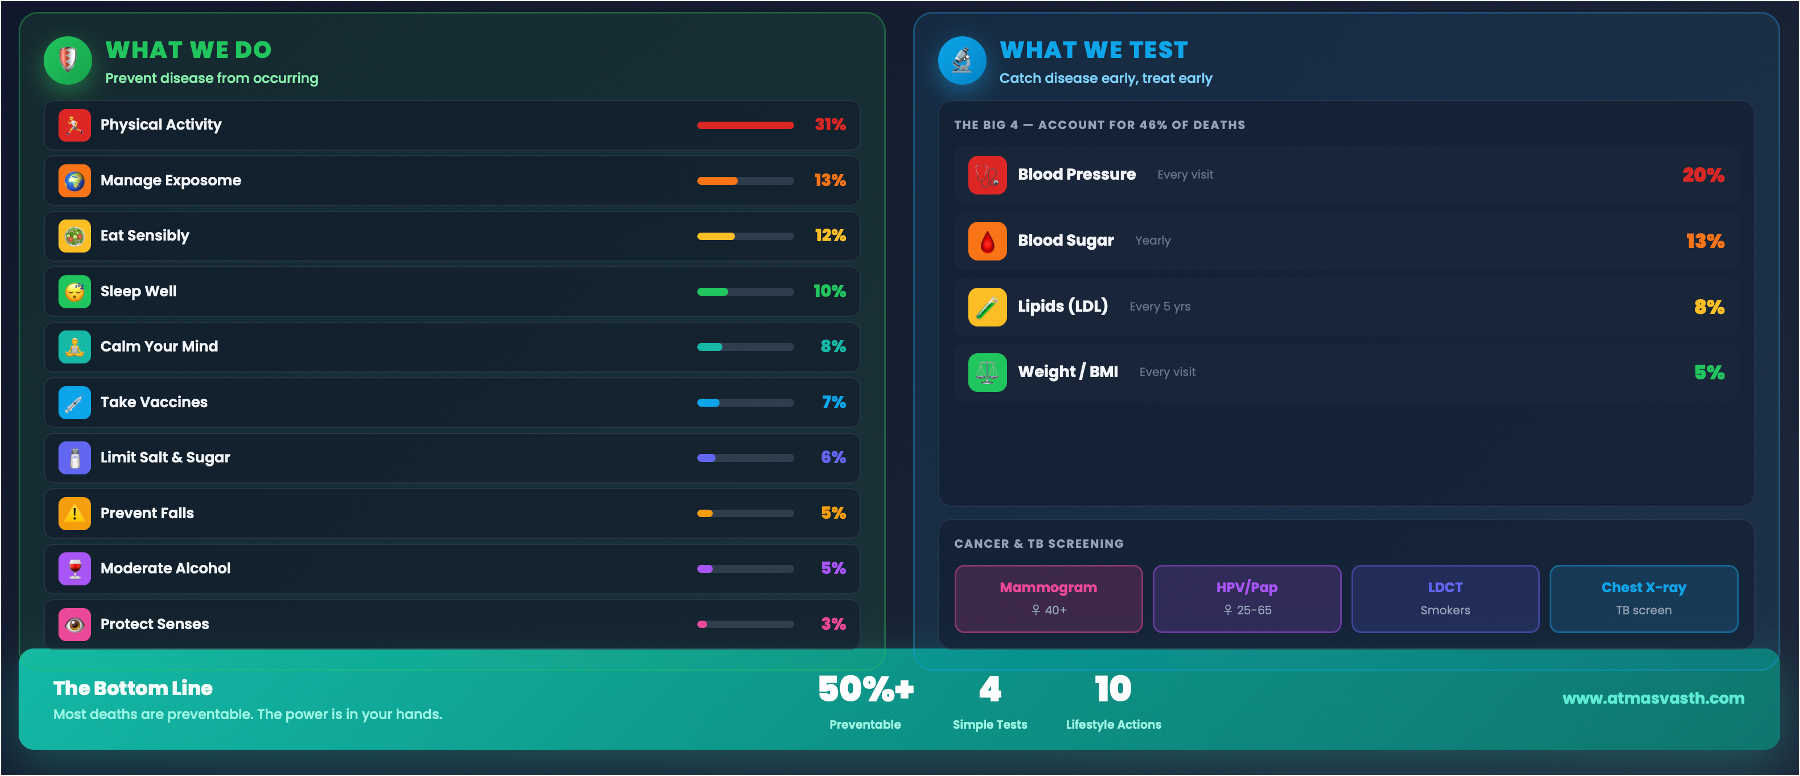The image size is (1800, 776).
Task: Click the Blood Pressure stethoscope icon
Action: pyautogui.click(x=987, y=175)
